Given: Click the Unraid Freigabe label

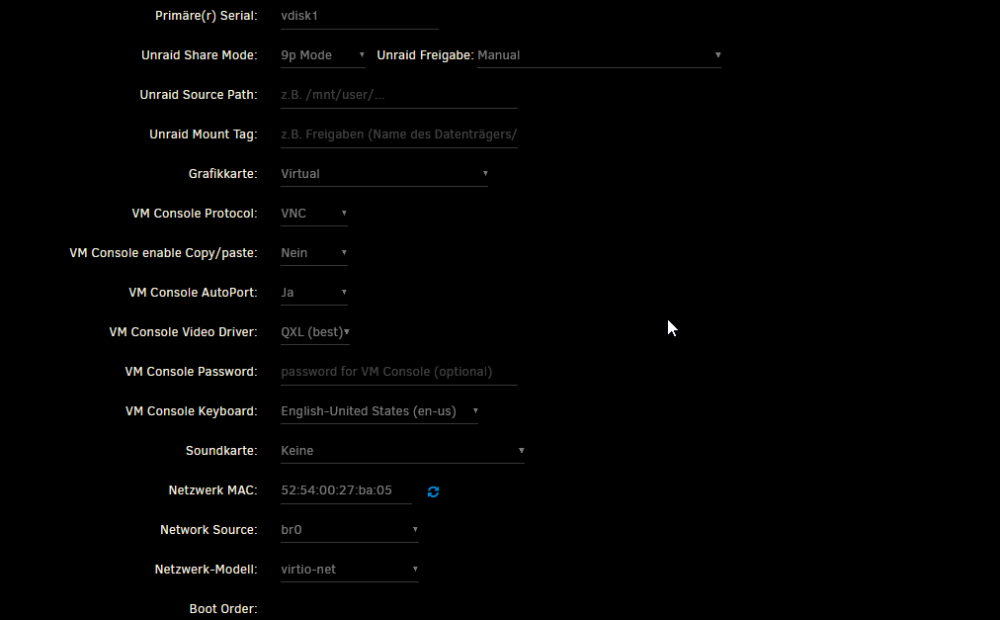Looking at the screenshot, I should [425, 55].
